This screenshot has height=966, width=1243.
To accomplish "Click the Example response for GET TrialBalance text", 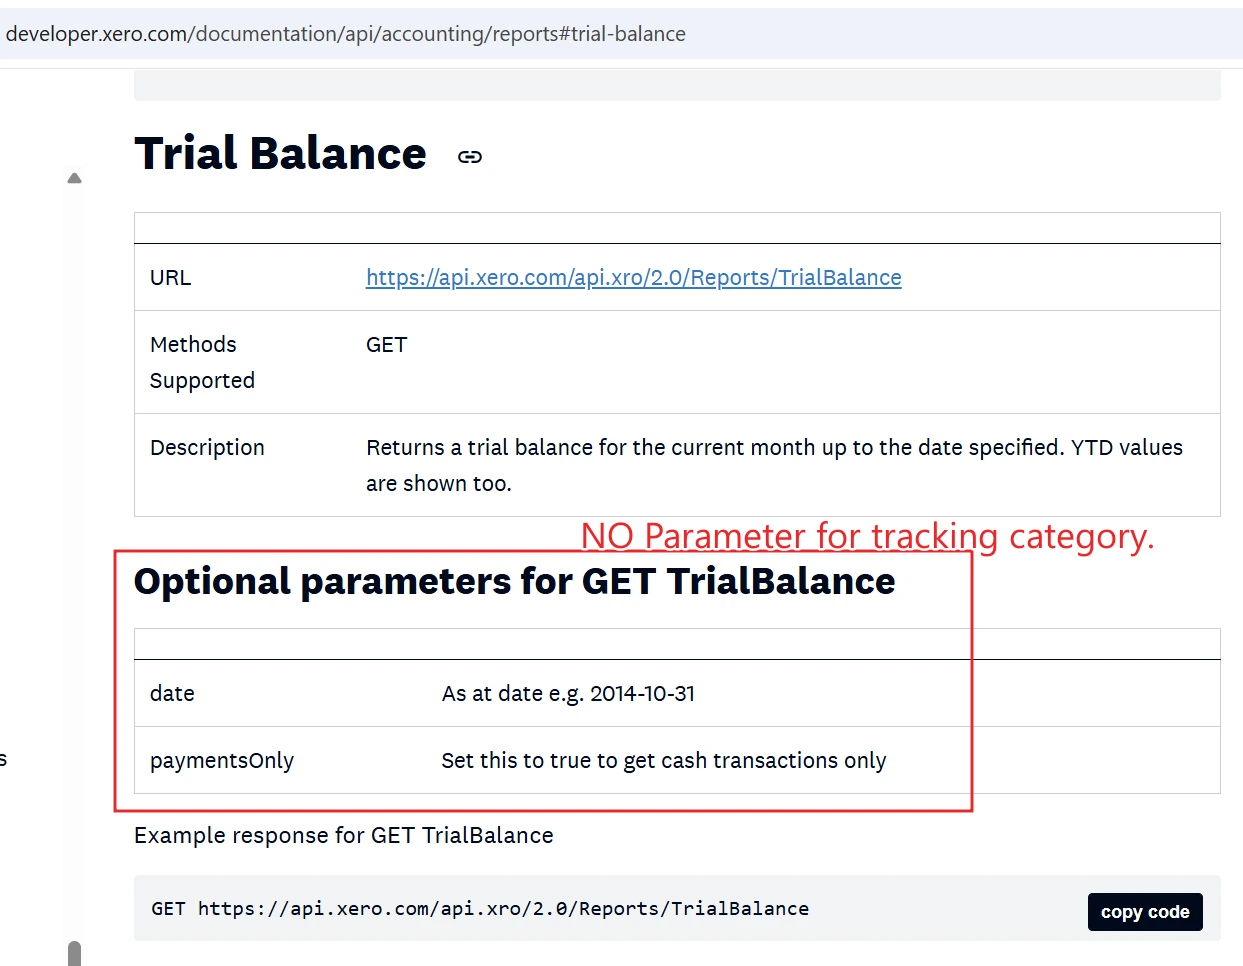I will (343, 836).
